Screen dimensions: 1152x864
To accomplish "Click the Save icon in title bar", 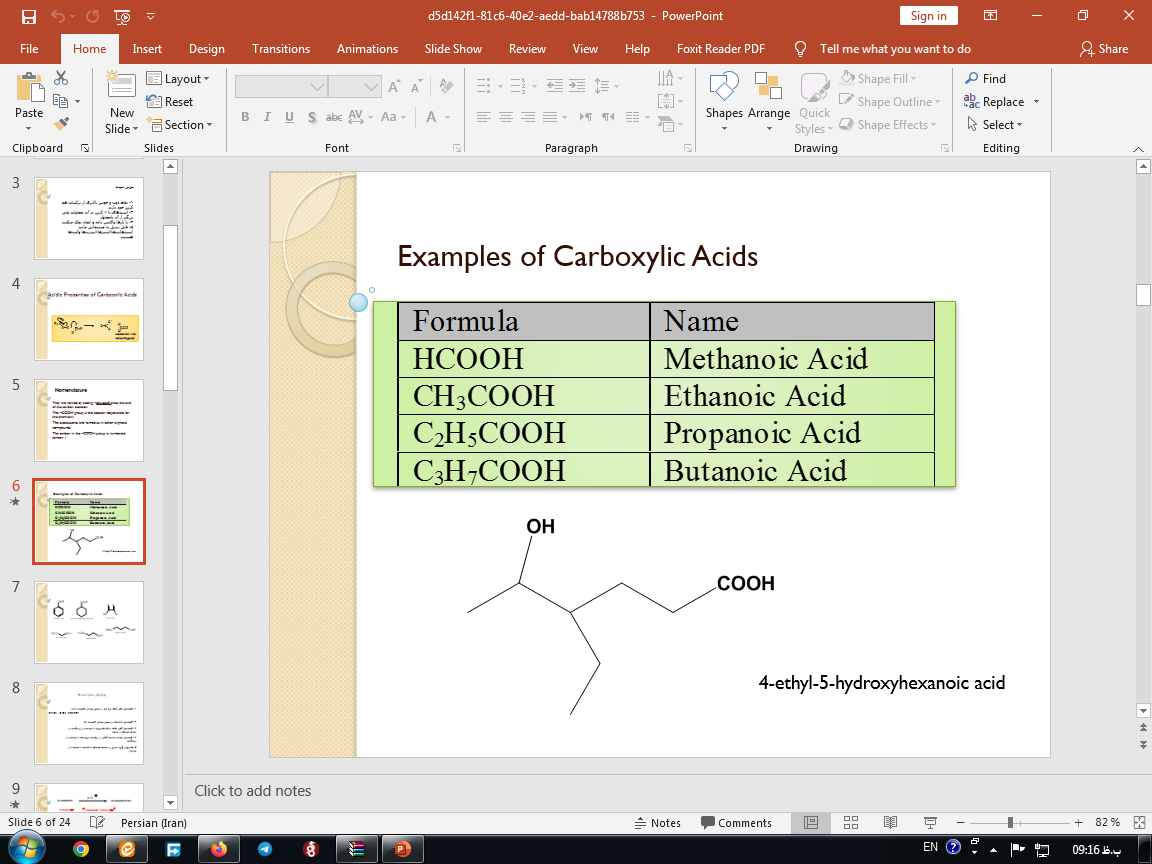I will [28, 16].
